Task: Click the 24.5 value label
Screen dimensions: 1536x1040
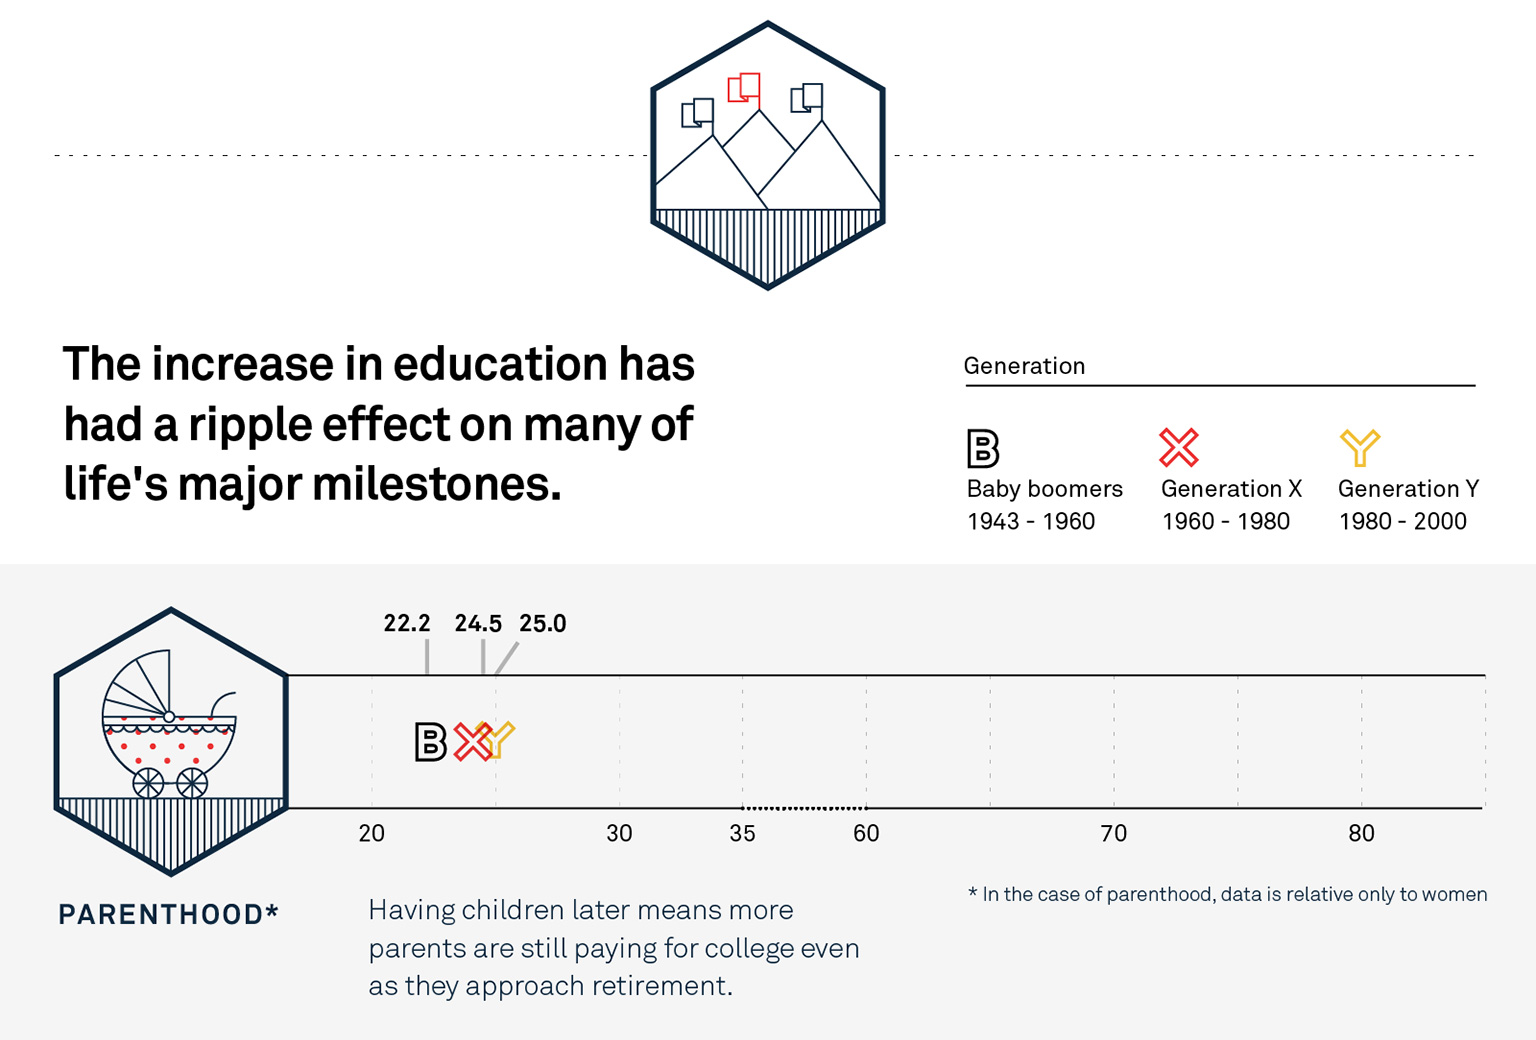Action: pyautogui.click(x=478, y=624)
